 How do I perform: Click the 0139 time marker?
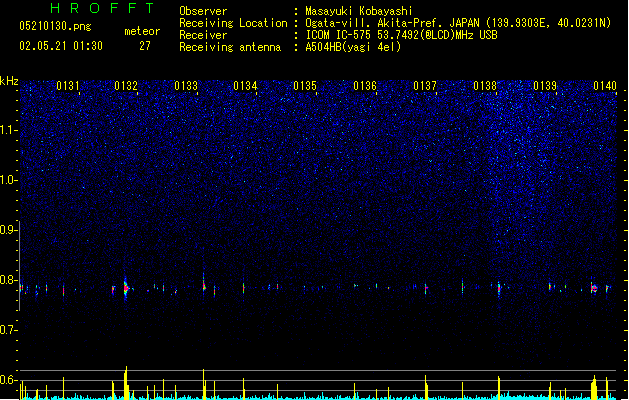(x=545, y=86)
